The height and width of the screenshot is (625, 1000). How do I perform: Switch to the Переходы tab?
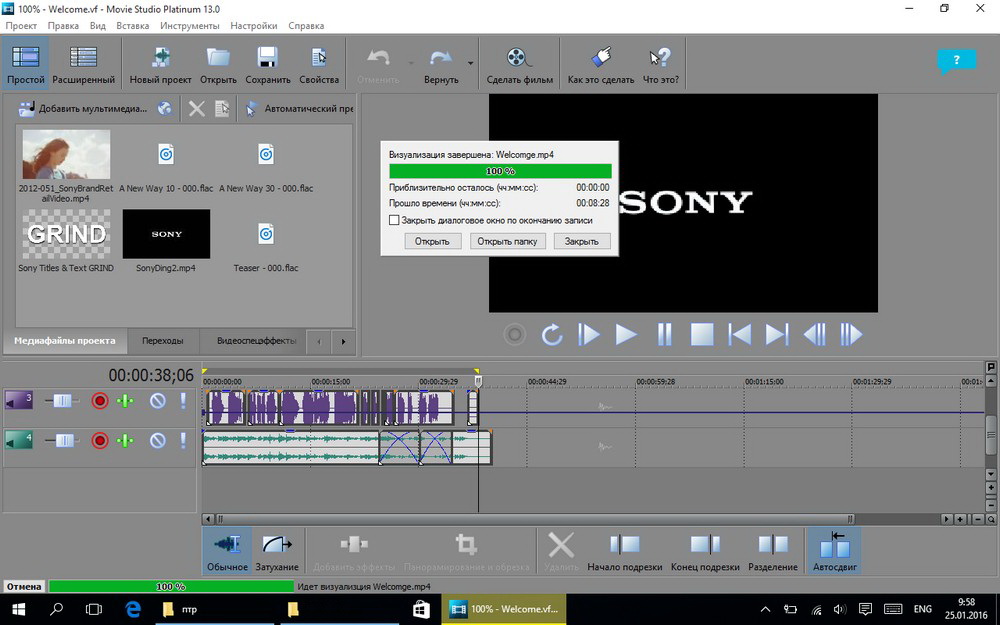coord(163,341)
